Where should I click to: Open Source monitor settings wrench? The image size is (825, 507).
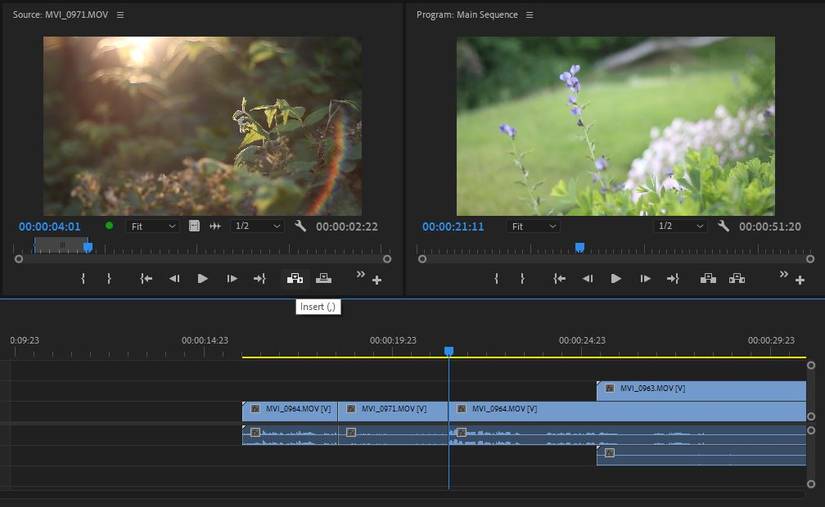(300, 226)
